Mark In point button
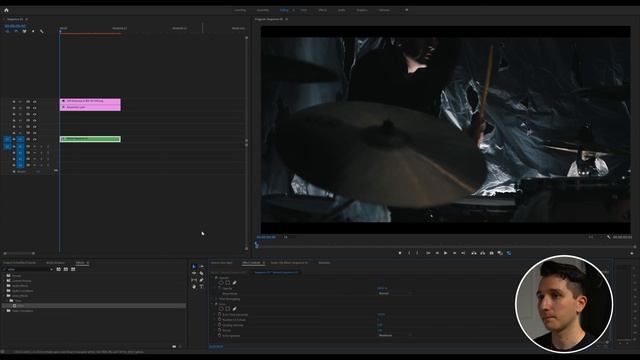The width and height of the screenshot is (640, 360). pos(409,253)
